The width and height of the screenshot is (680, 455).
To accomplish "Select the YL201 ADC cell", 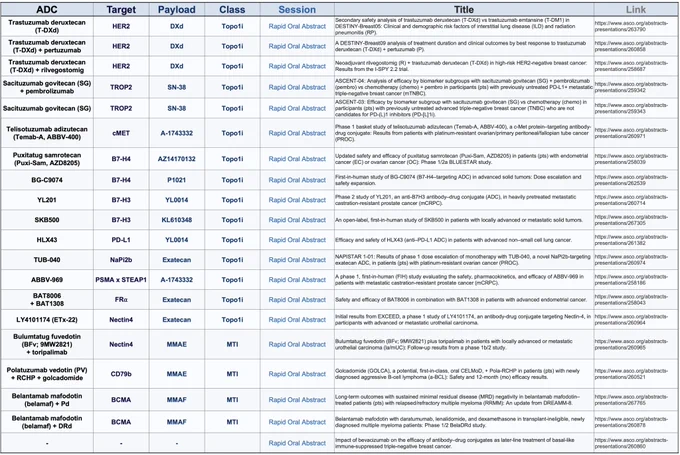I will click(47, 200).
